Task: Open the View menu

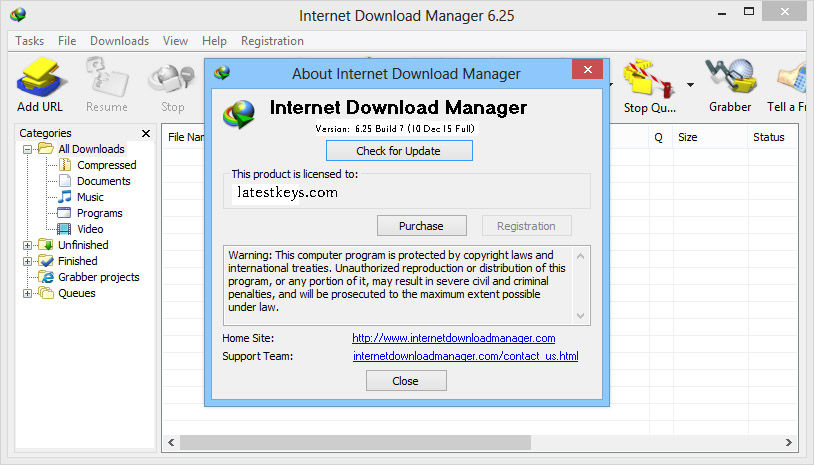Action: coord(175,40)
